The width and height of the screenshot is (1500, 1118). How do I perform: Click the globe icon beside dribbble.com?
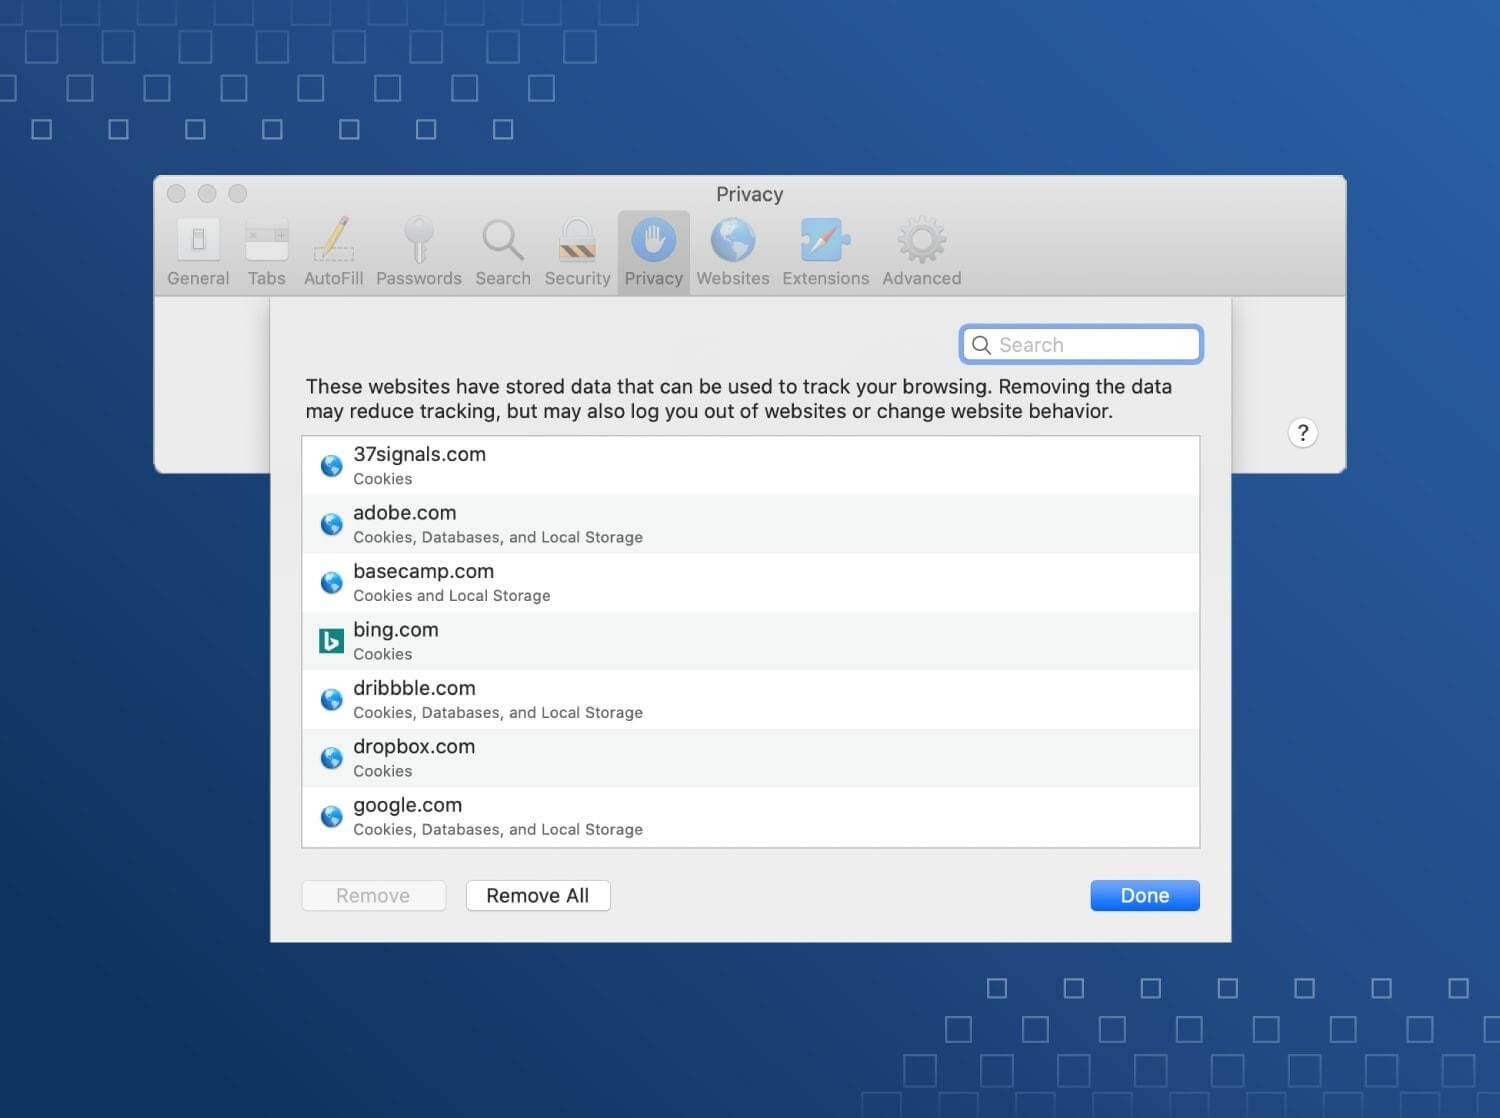331,700
